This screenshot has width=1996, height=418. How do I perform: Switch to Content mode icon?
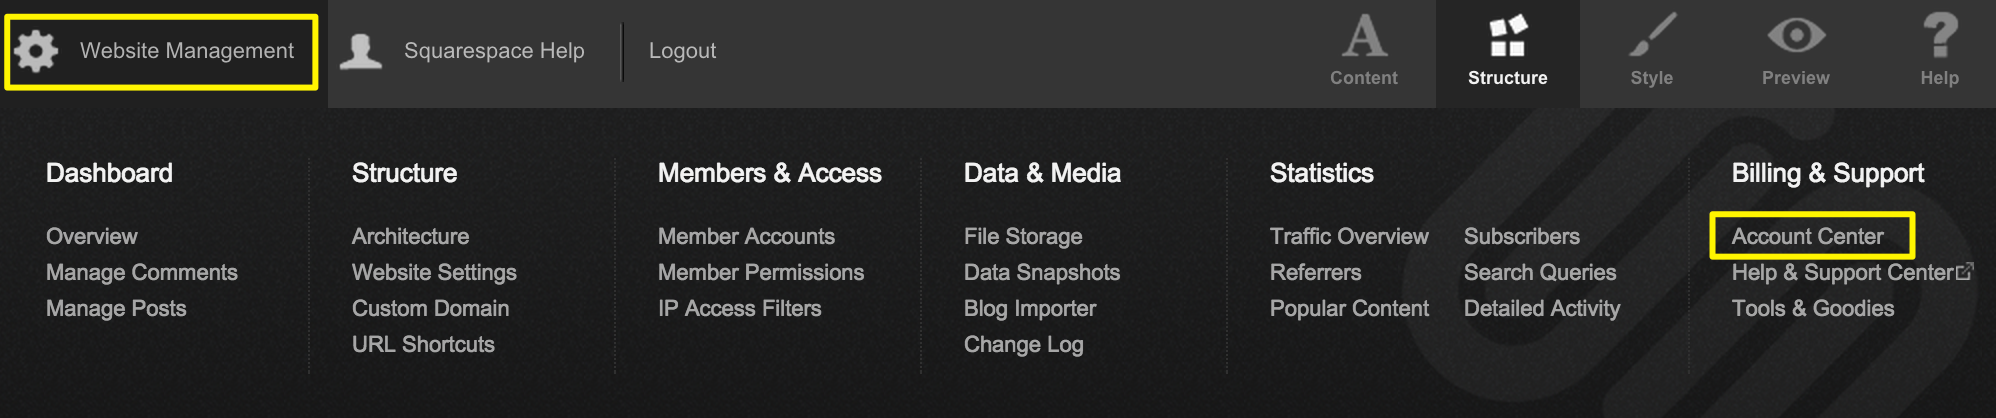[x=1363, y=37]
